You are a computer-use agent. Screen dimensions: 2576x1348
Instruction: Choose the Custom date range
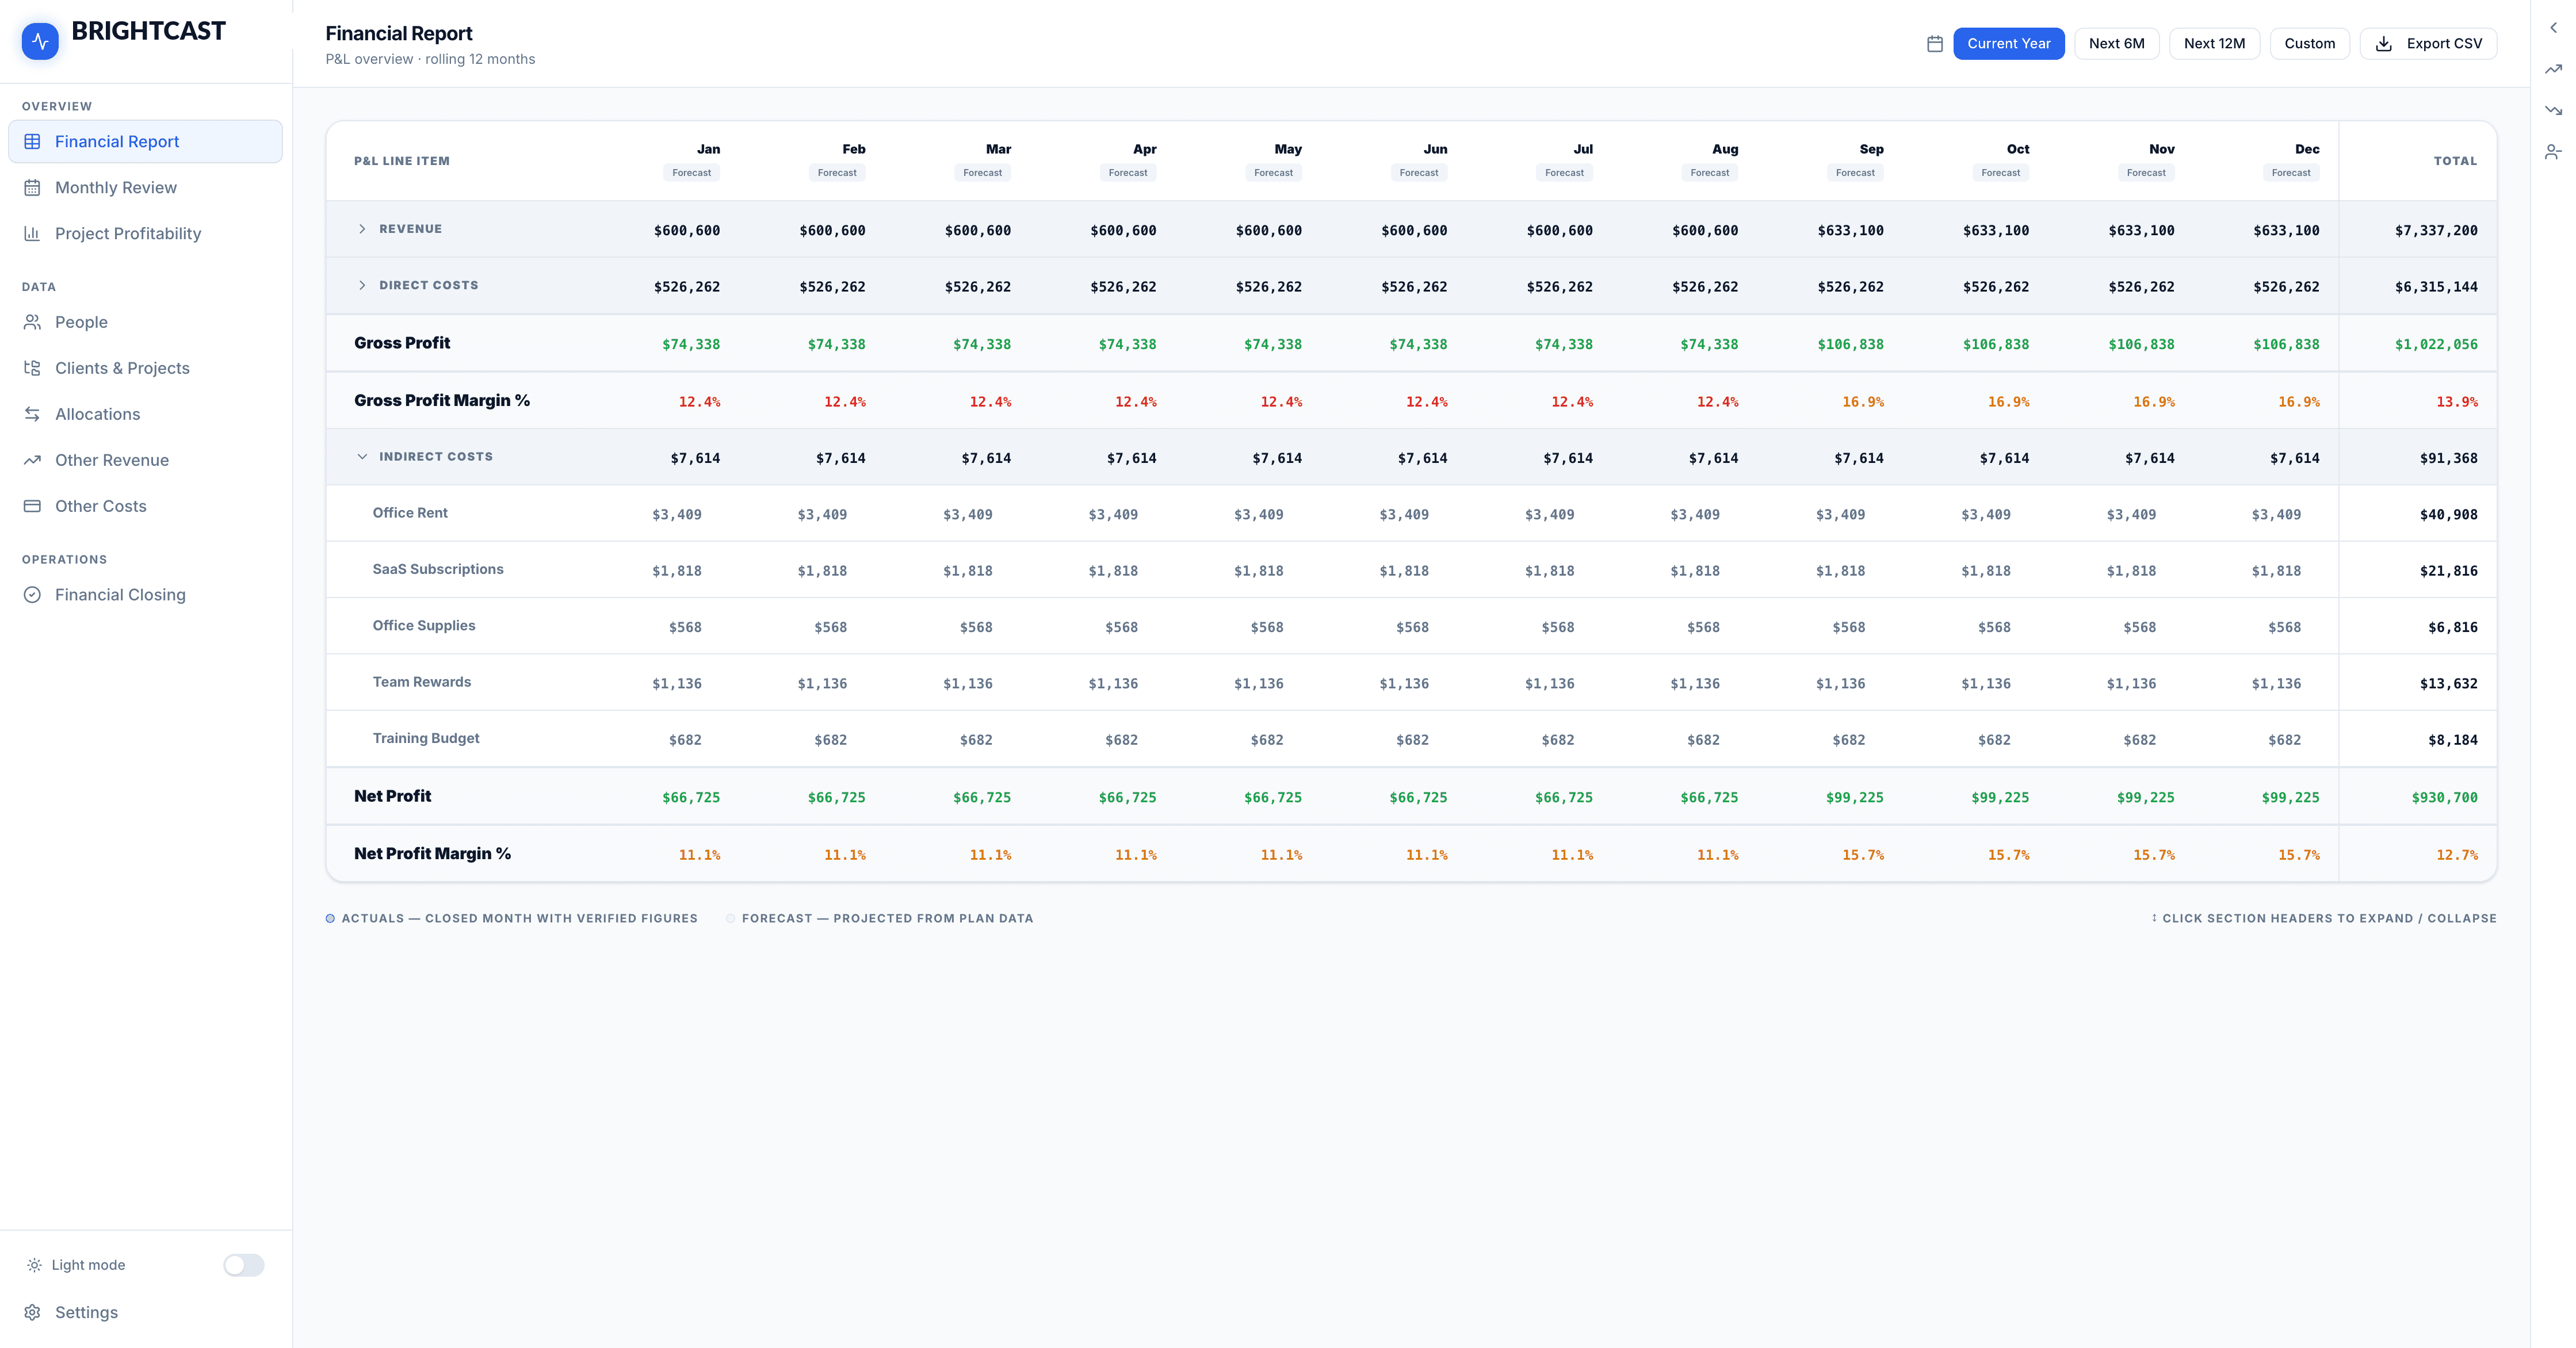(2309, 44)
